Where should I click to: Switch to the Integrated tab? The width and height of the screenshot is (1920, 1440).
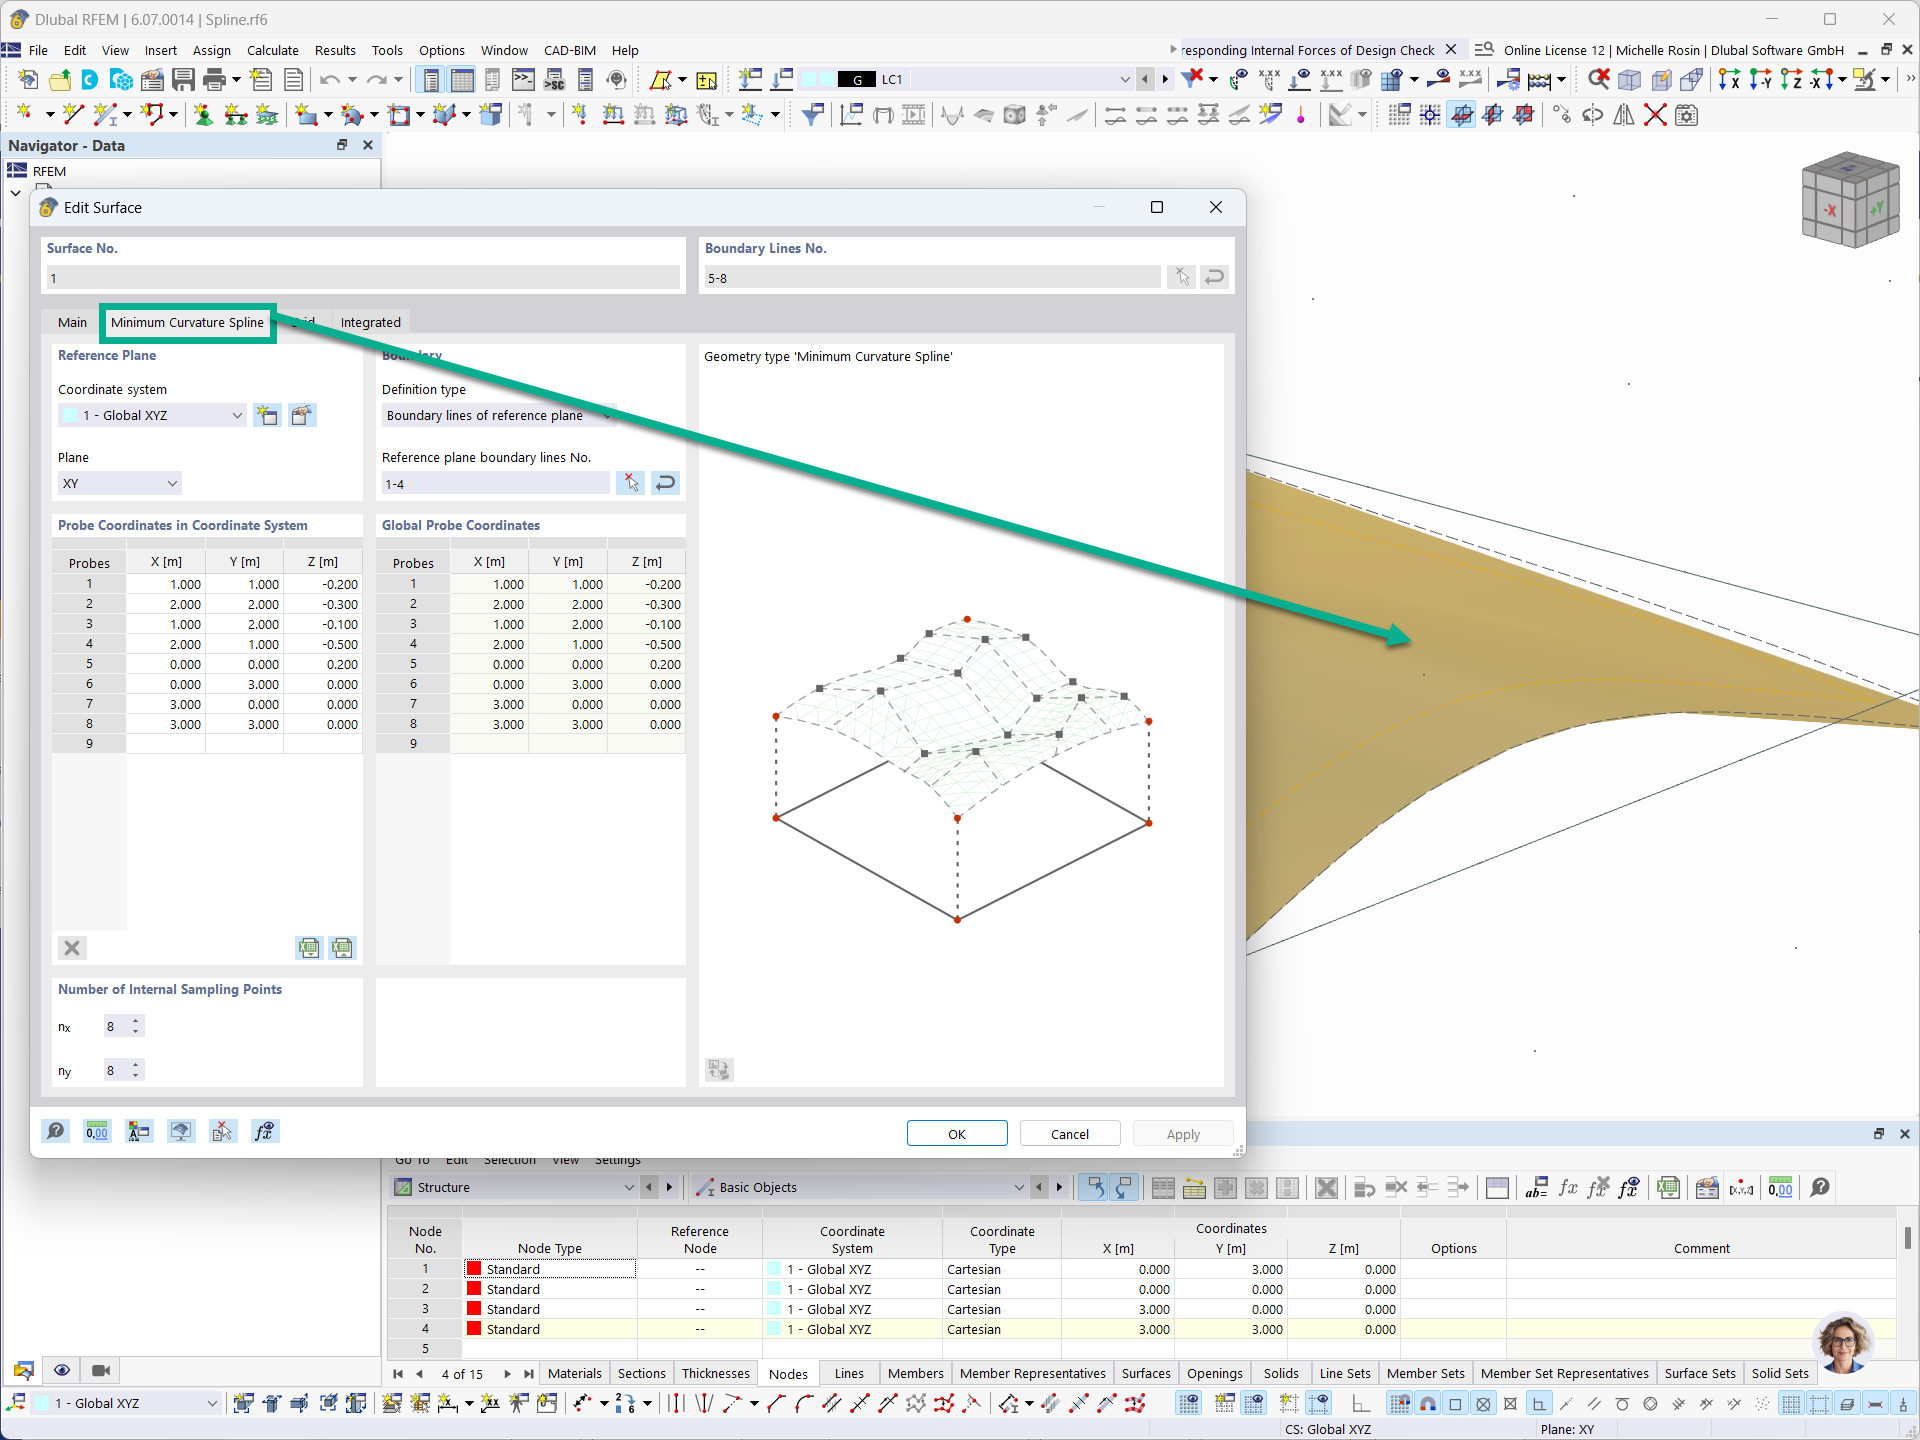(x=370, y=322)
